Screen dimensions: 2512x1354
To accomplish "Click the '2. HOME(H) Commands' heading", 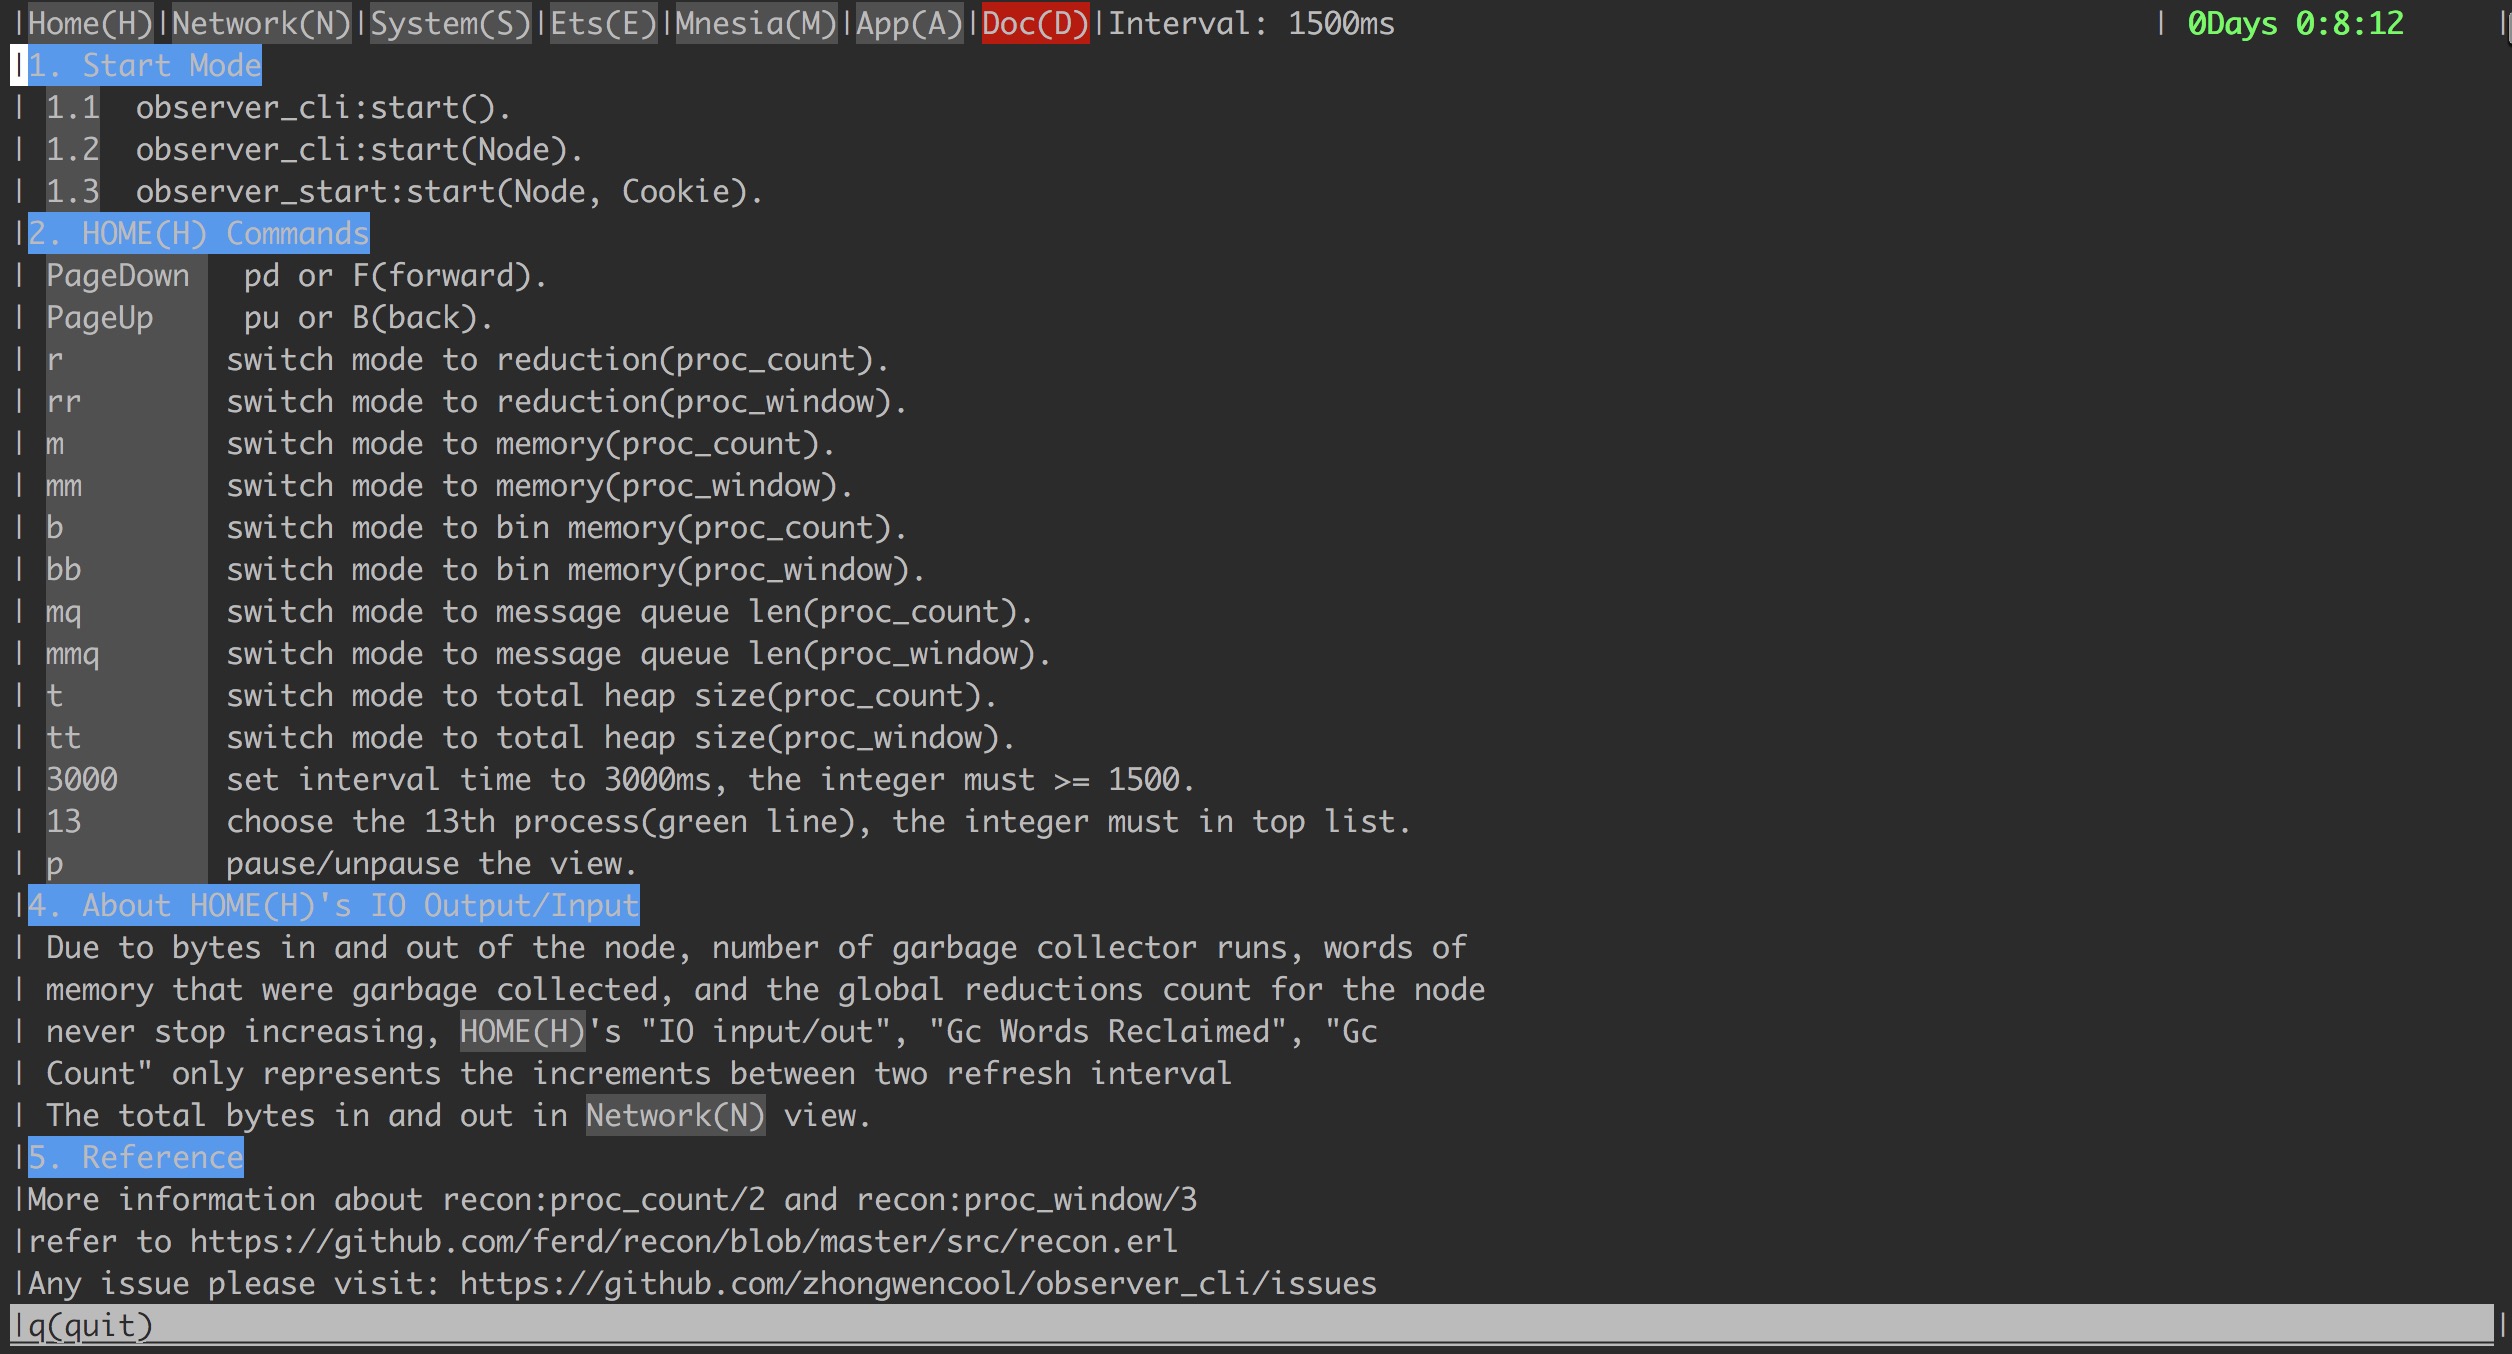I will click(198, 233).
